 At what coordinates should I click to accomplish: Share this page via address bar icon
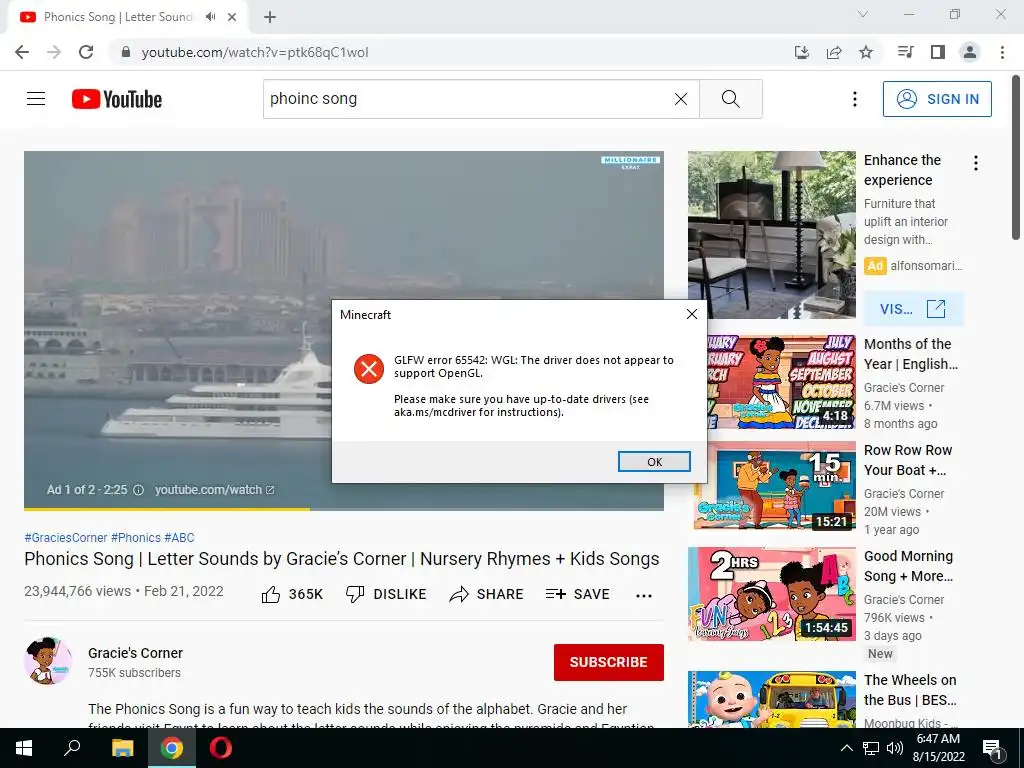pyautogui.click(x=834, y=52)
